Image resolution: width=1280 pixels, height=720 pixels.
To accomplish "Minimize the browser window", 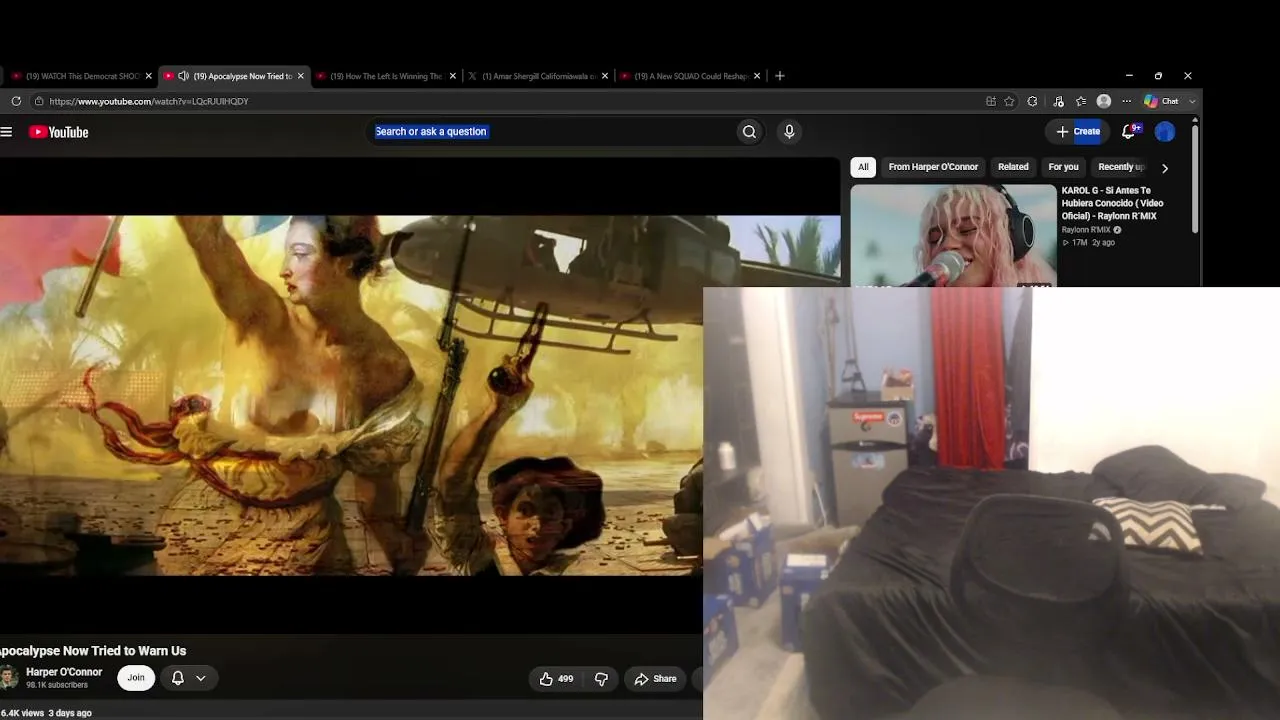I will 1129,76.
